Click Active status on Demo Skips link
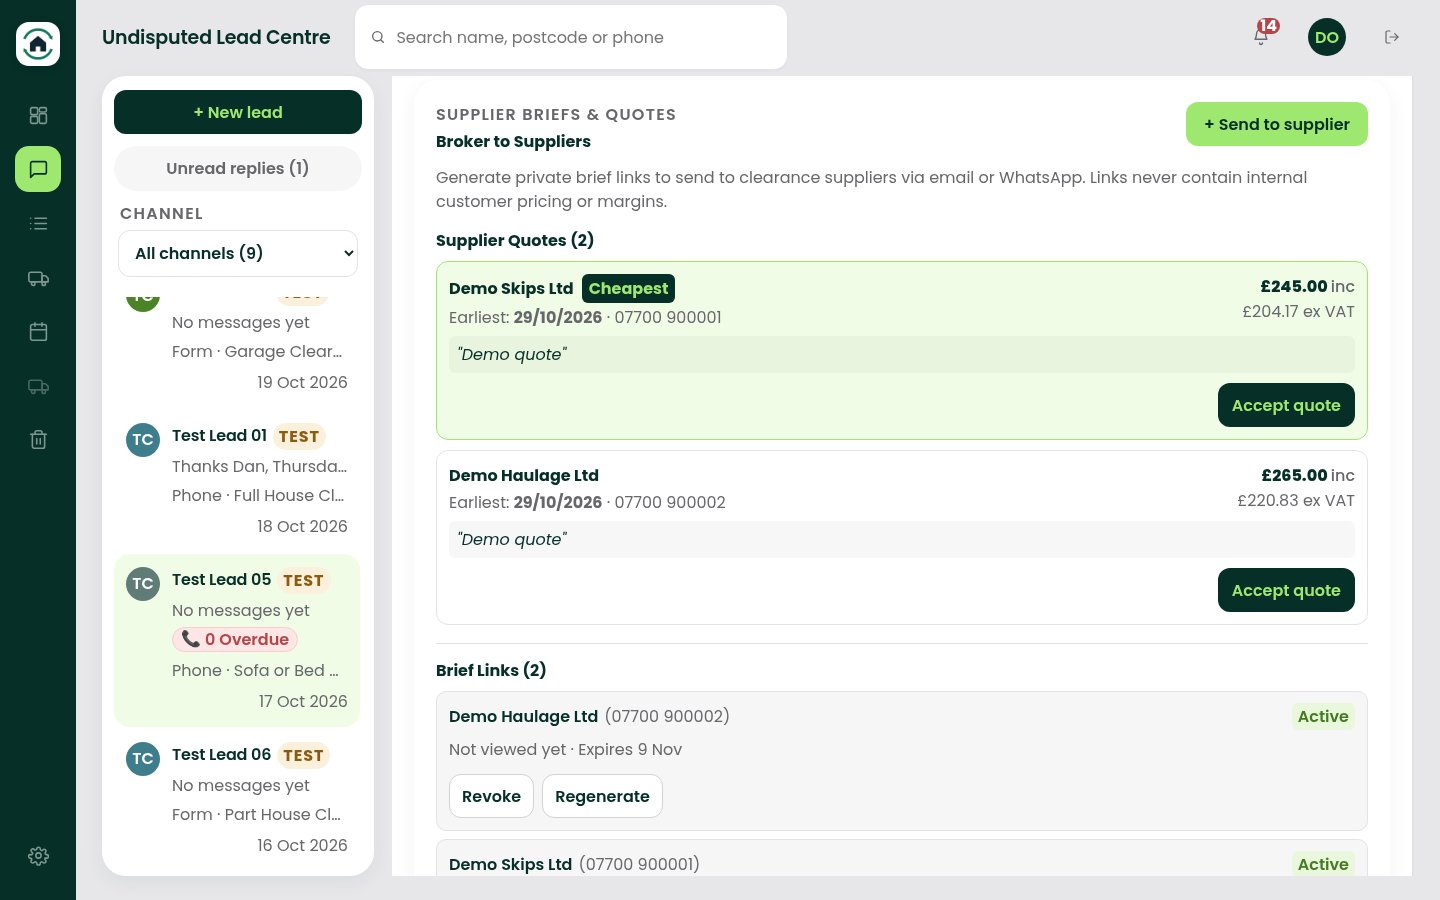Viewport: 1440px width, 900px height. [x=1323, y=864]
